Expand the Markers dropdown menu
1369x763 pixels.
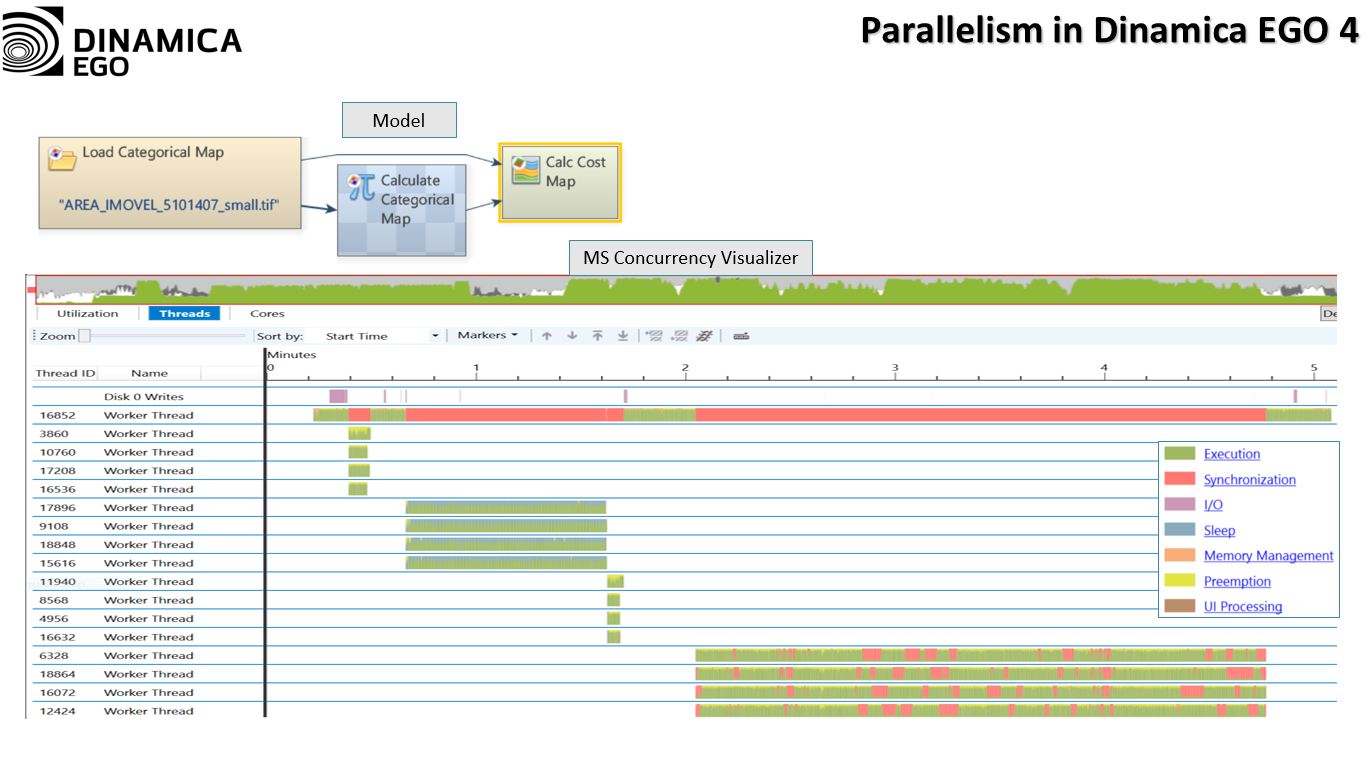[x=488, y=335]
